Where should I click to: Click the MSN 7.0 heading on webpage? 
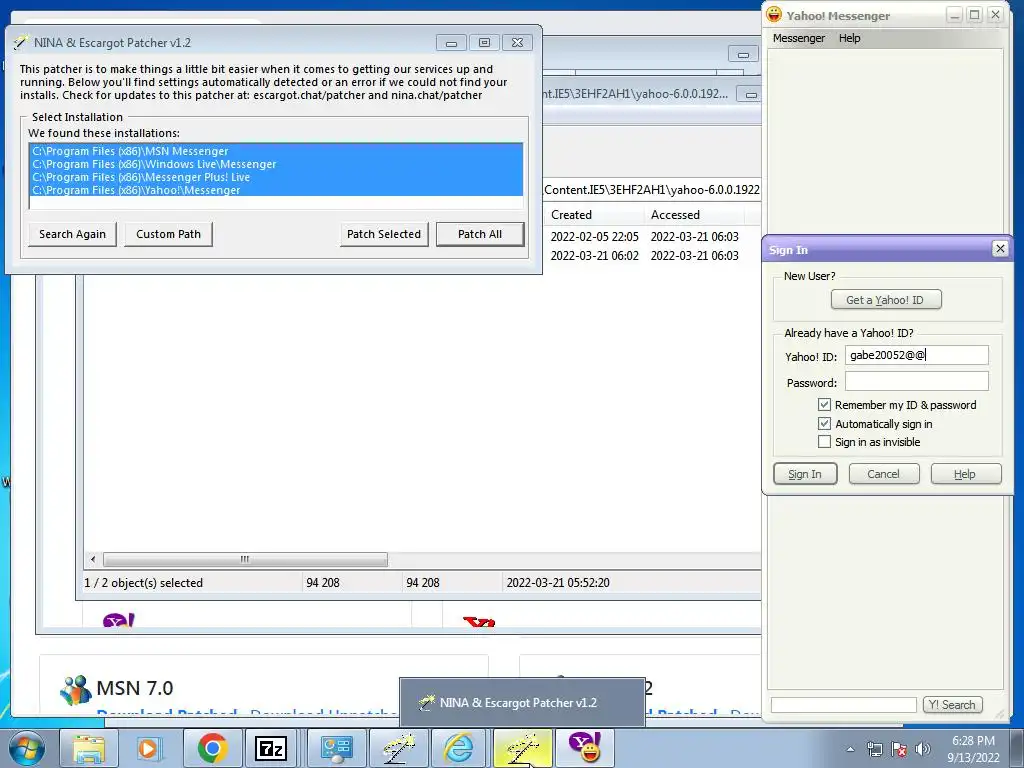[135, 688]
